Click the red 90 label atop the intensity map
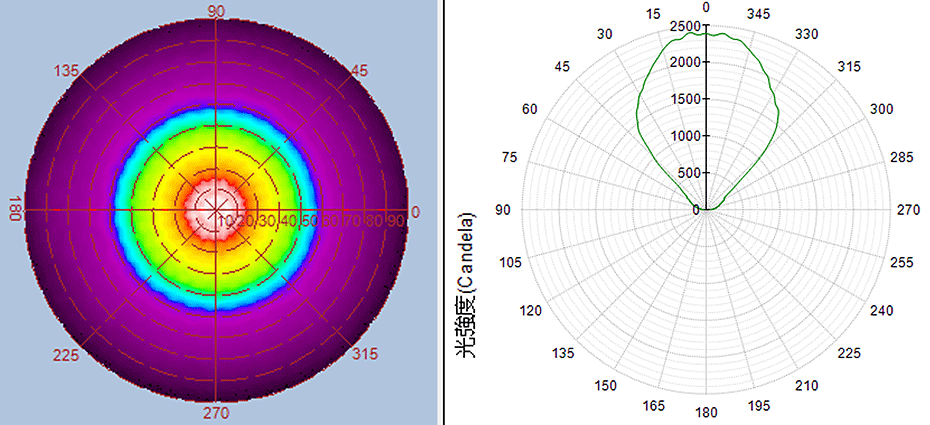Screen dimensions: 930x425 (216, 11)
